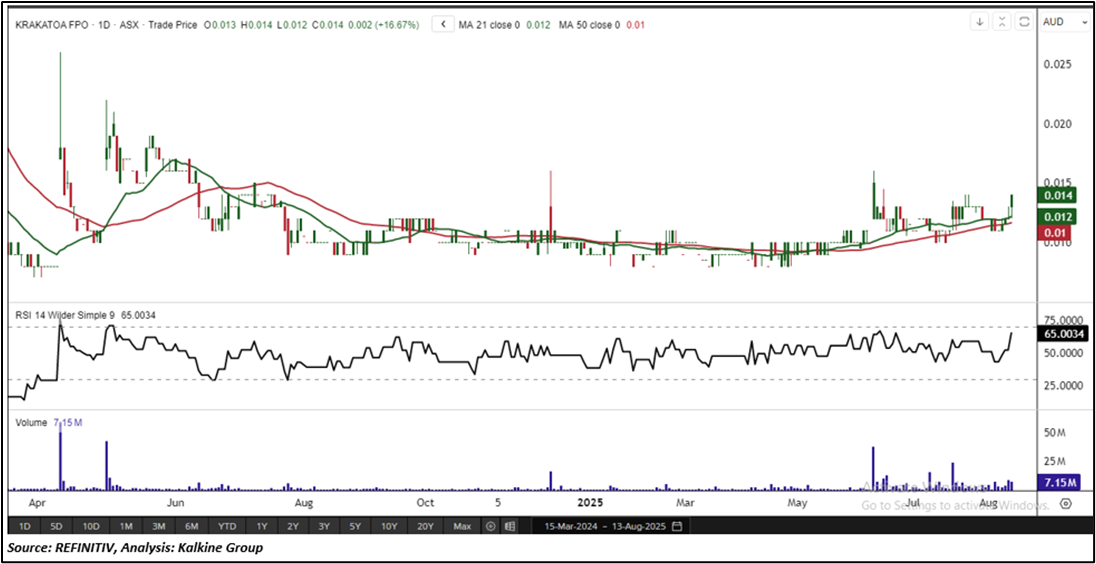Click the 0.020 price axis label
This screenshot has height=564, width=1096.
[1056, 124]
